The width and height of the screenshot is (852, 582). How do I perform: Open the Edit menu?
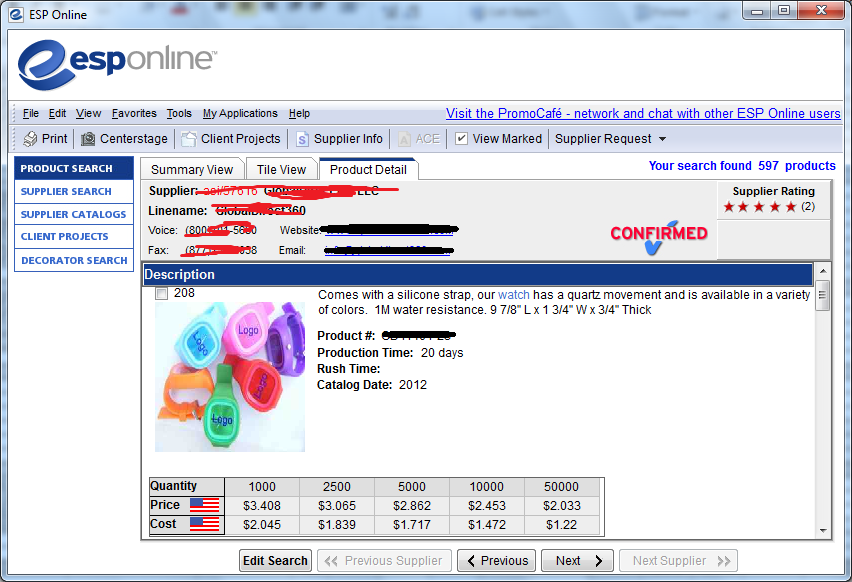click(x=57, y=113)
